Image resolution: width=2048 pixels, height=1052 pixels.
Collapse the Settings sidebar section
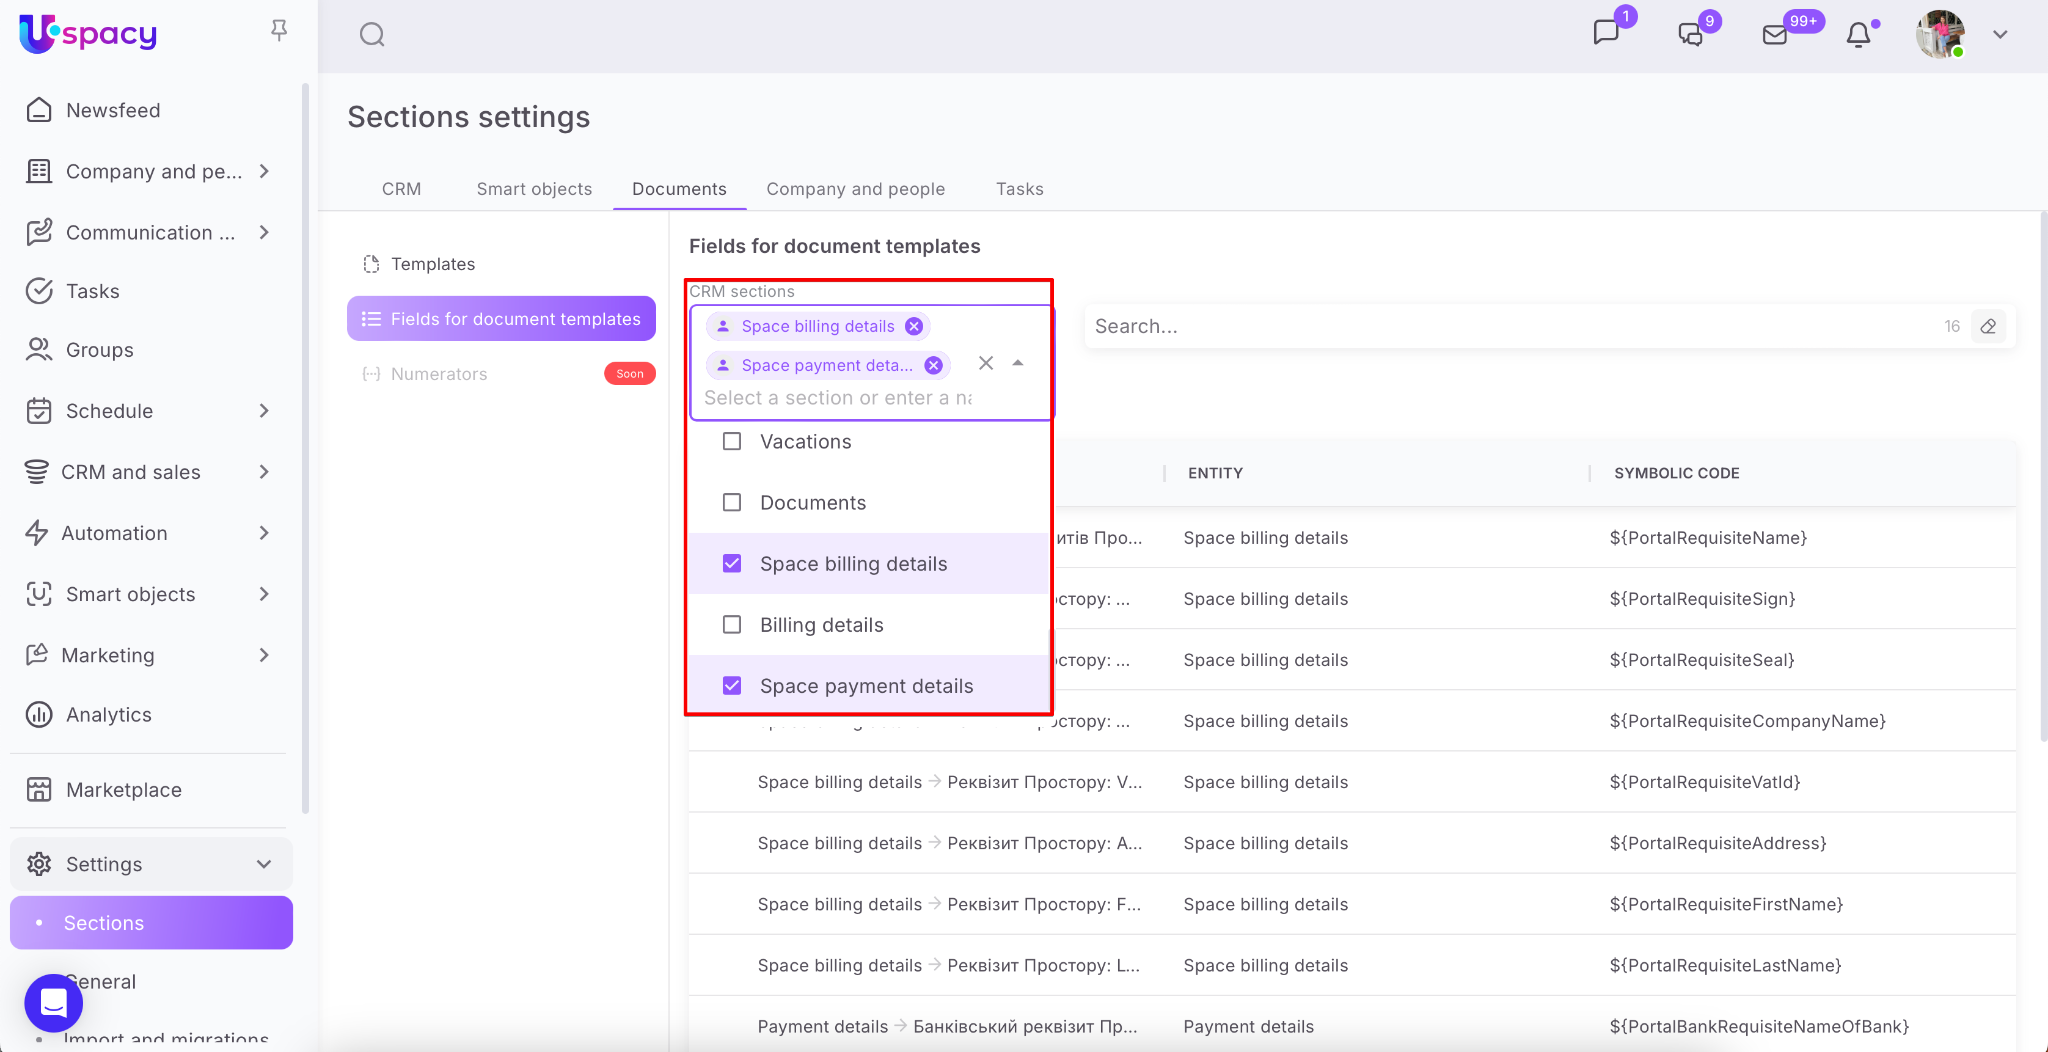click(264, 864)
